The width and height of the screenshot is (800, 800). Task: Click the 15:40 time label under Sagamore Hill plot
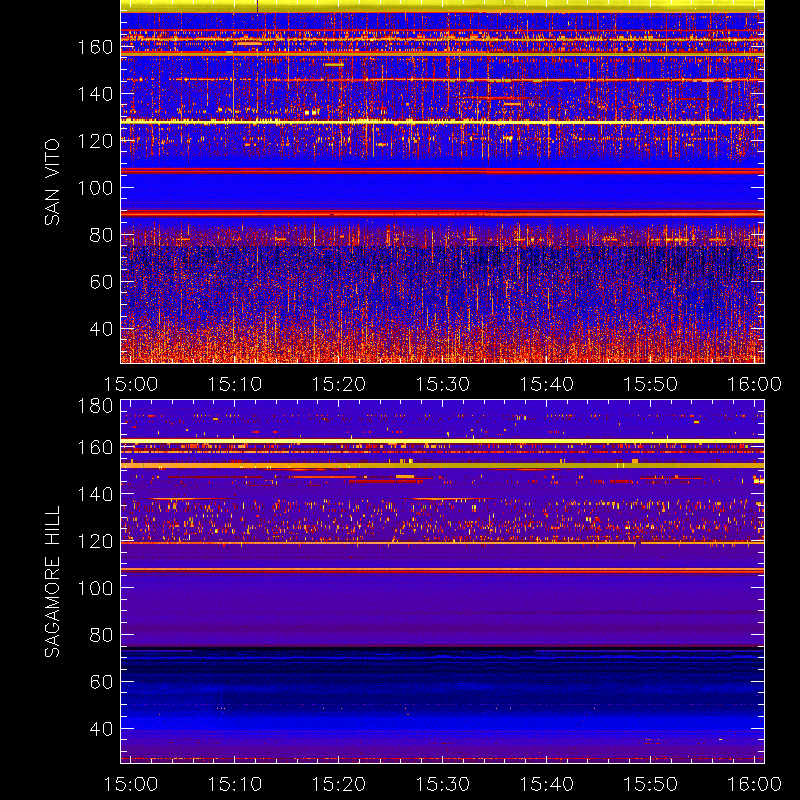coord(546,784)
